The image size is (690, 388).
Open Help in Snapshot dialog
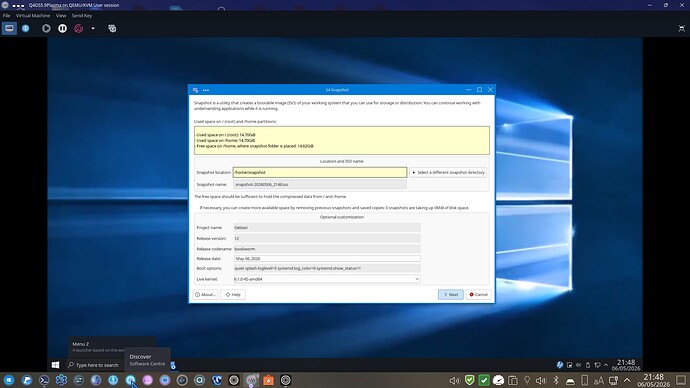(233, 294)
